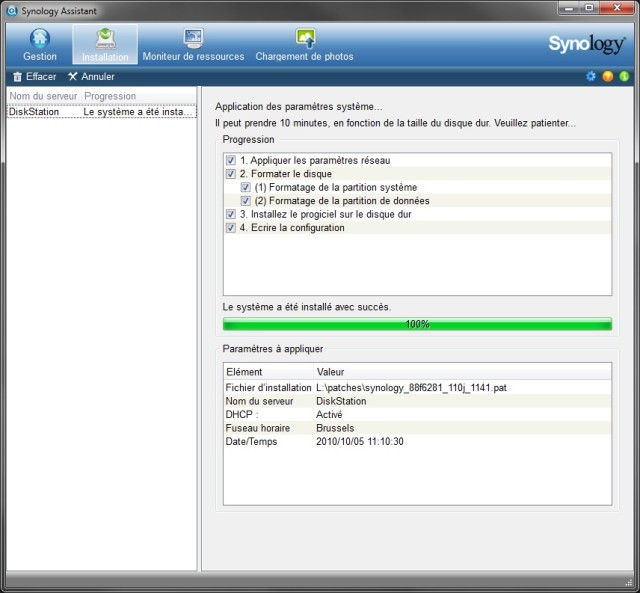
Task: Toggle checkbox Ecrire la configuration
Action: click(231, 228)
